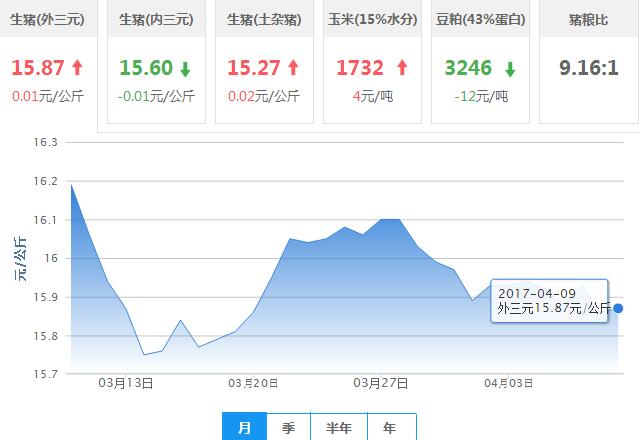639x440 pixels.
Task: Click the red up arrow beside 1732
Action: coord(401,68)
